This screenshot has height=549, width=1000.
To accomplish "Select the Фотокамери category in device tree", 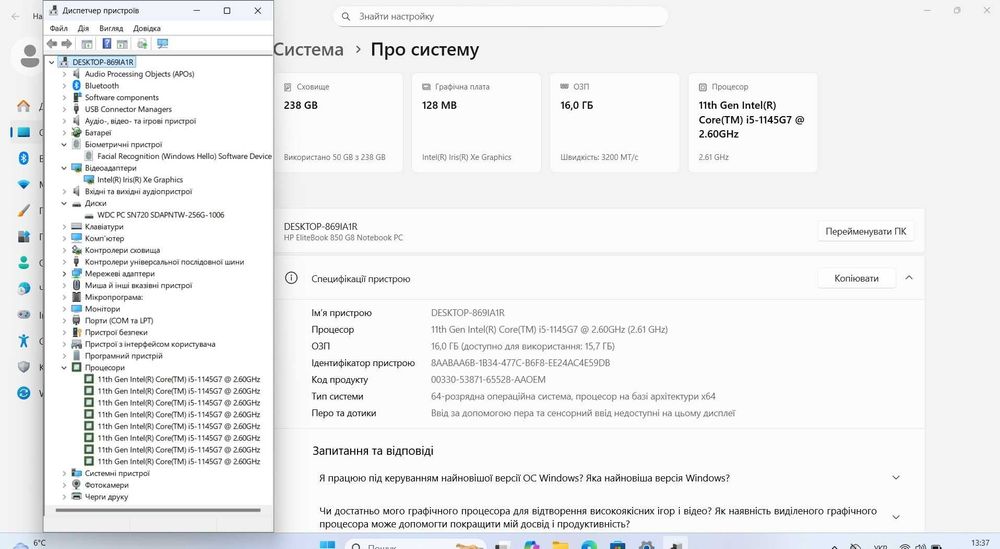I will (x=107, y=485).
